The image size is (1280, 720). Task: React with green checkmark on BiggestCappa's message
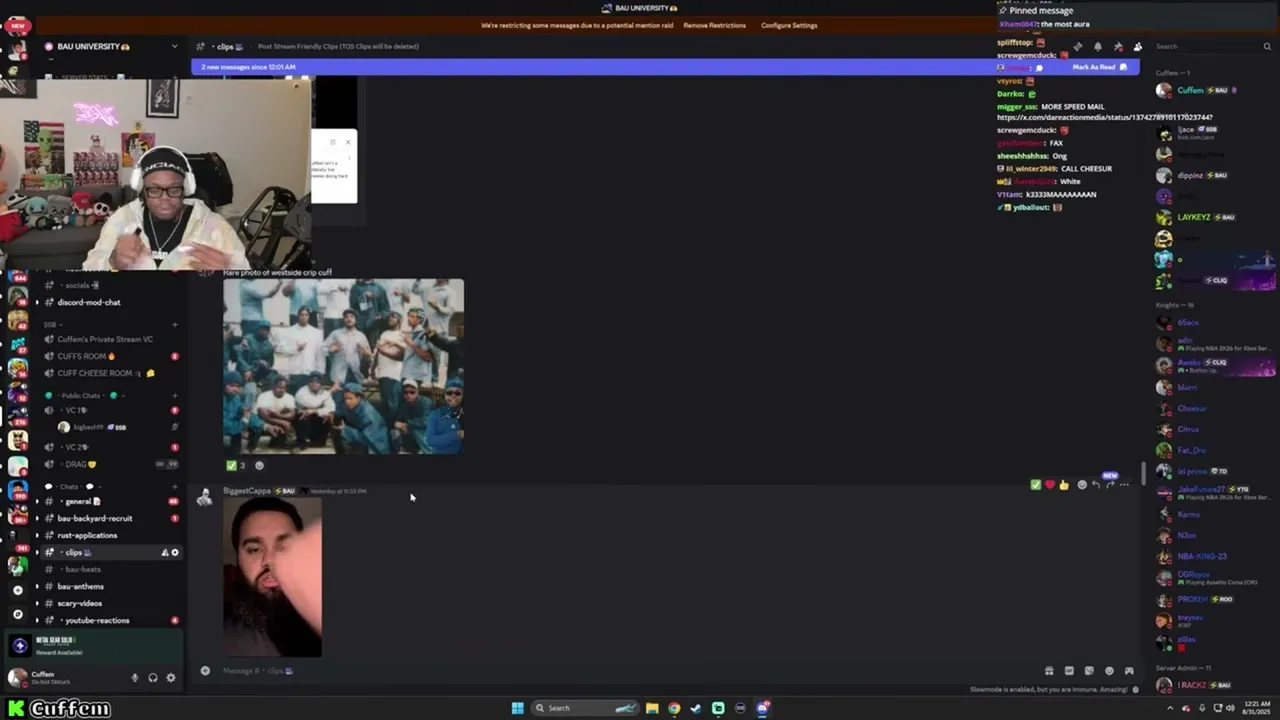1036,485
